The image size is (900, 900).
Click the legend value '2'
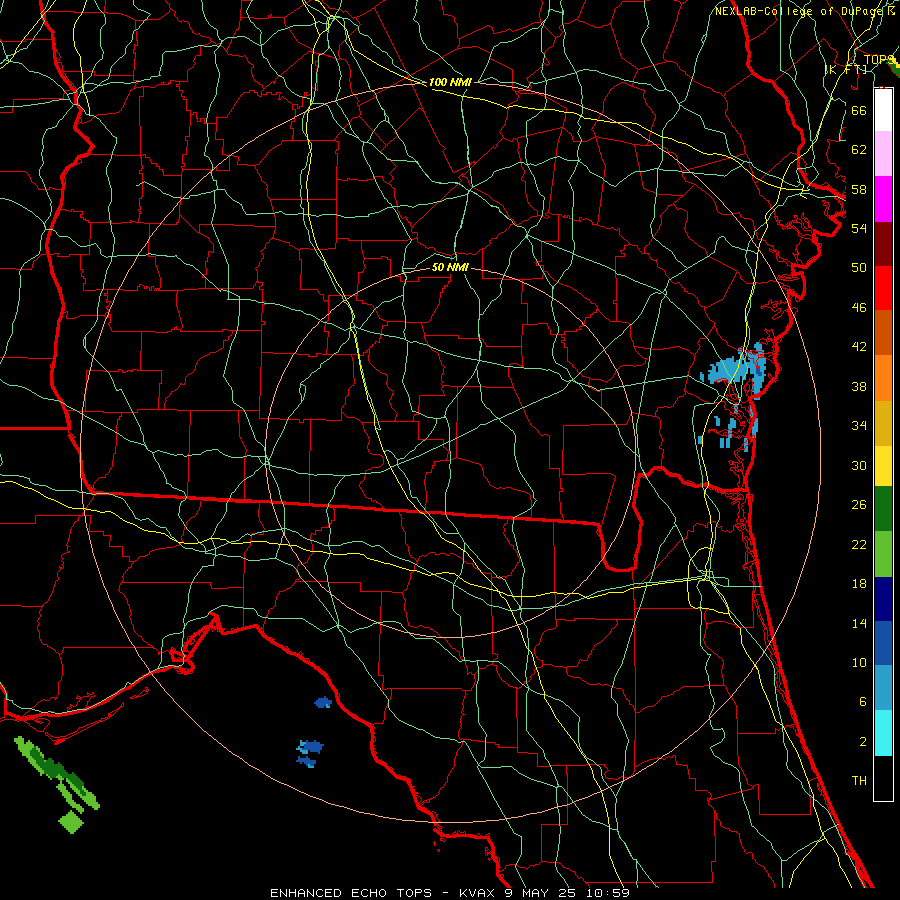point(862,742)
